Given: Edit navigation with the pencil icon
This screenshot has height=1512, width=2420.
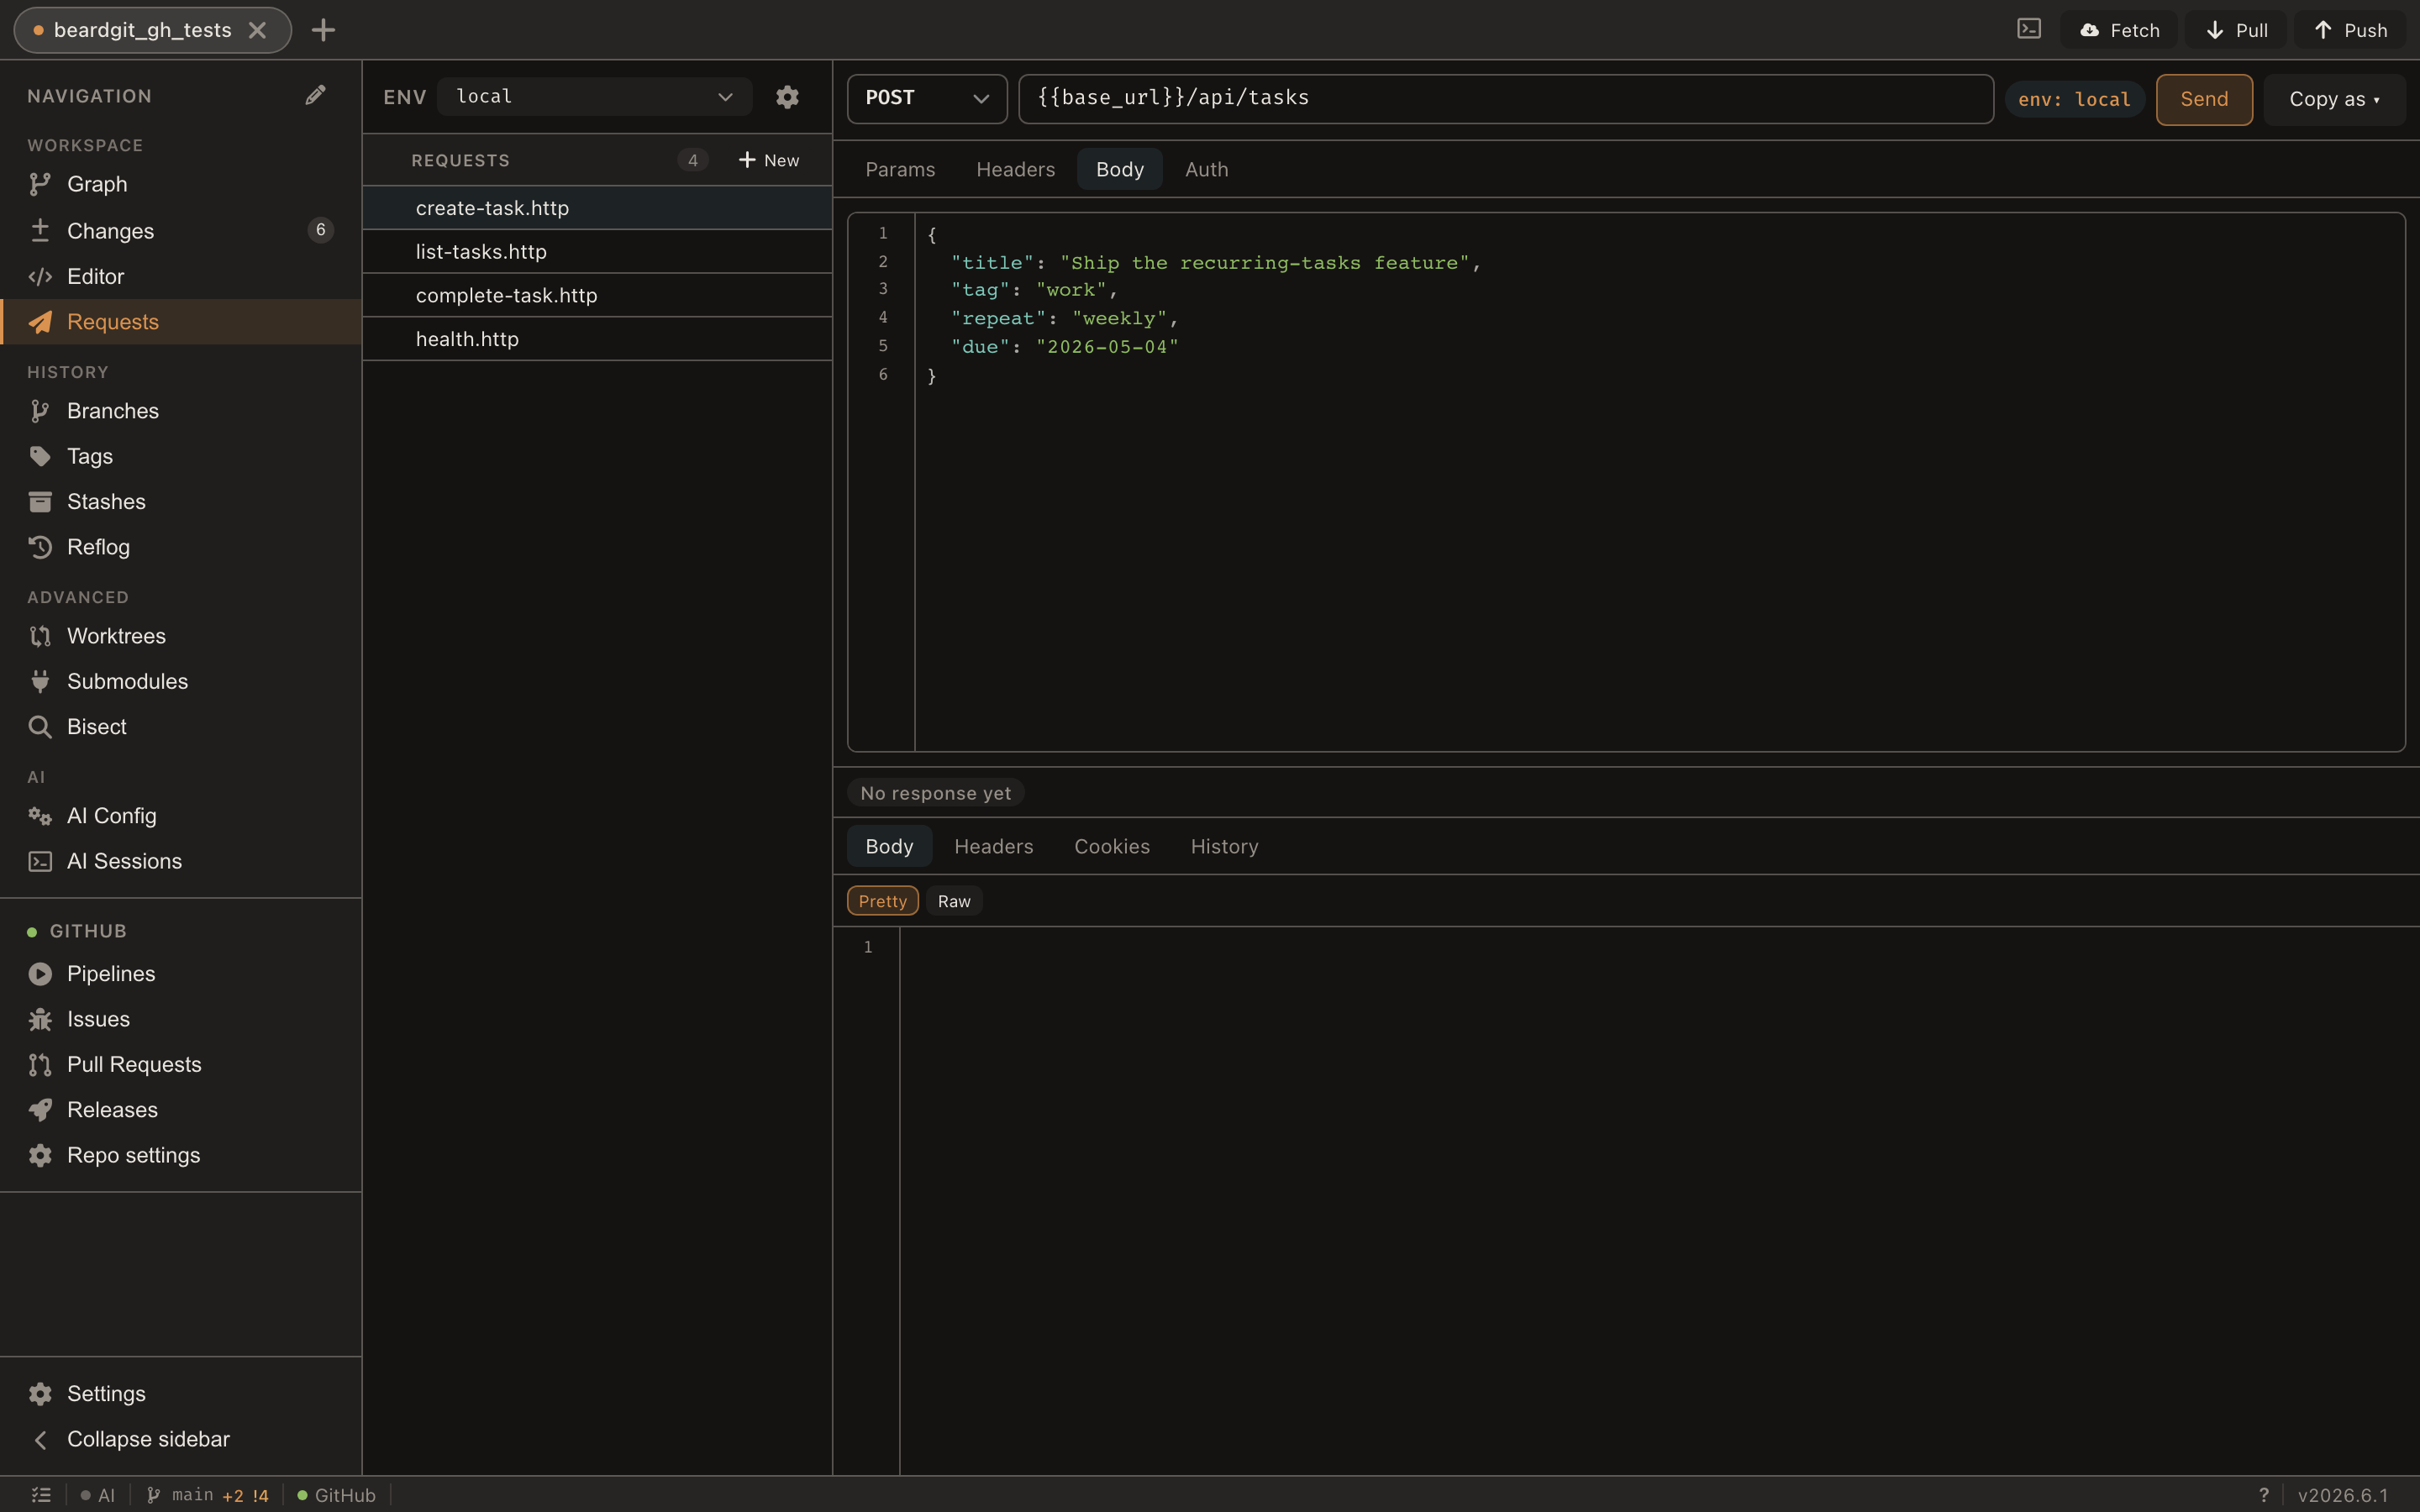Looking at the screenshot, I should [x=315, y=95].
